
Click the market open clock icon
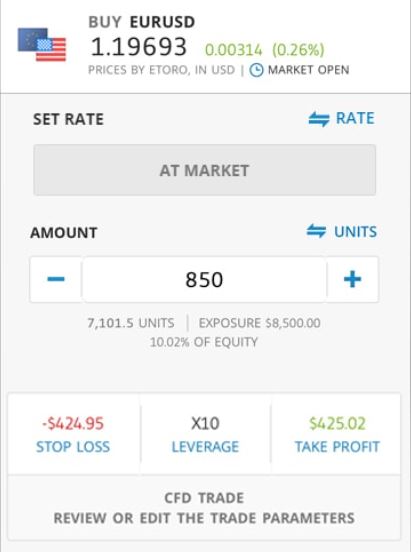(x=256, y=70)
